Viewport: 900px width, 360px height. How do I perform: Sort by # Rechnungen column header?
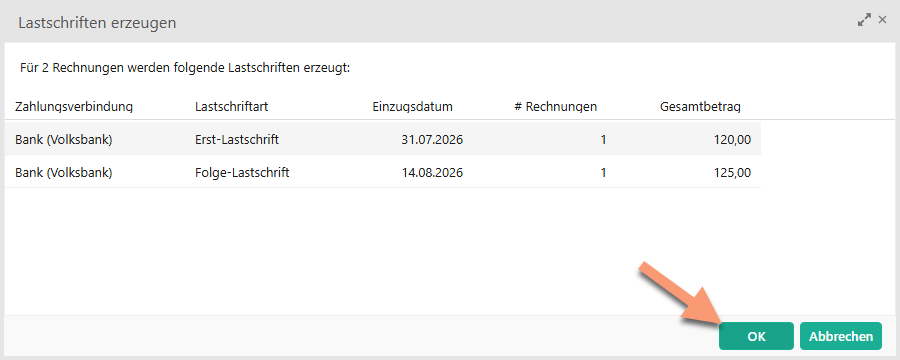[556, 107]
